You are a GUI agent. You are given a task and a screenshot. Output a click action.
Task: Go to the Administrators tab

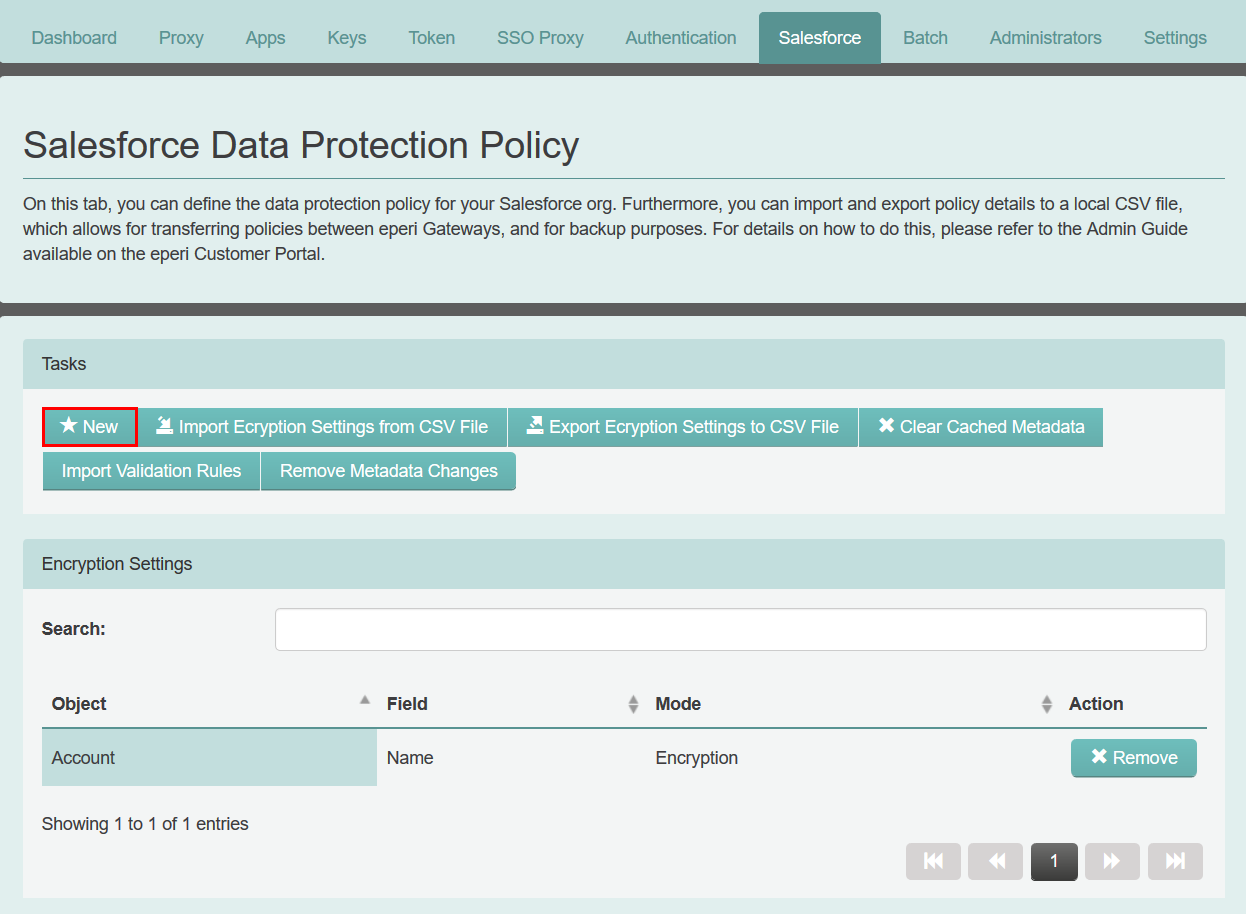(x=1046, y=38)
